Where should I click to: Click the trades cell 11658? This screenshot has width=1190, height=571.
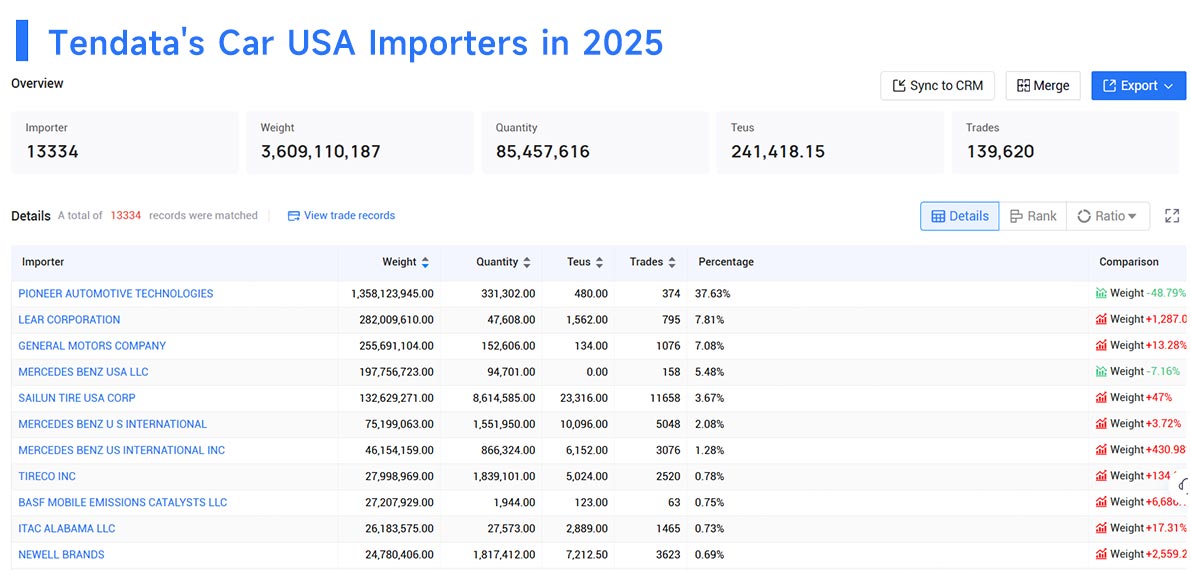tap(666, 398)
